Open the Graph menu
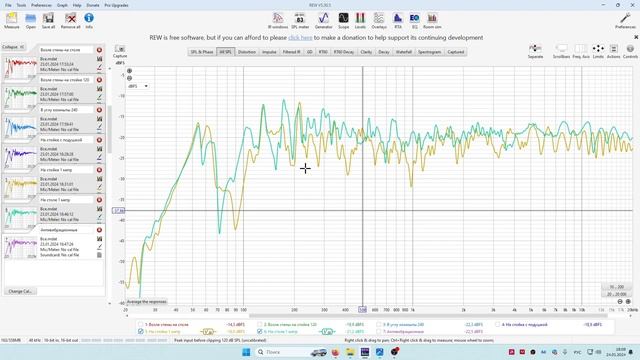The image size is (640, 360). 62,5
